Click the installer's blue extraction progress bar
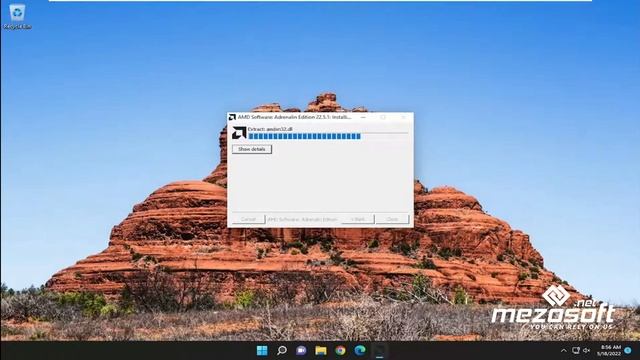The width and height of the screenshot is (640, 360). coord(328,136)
